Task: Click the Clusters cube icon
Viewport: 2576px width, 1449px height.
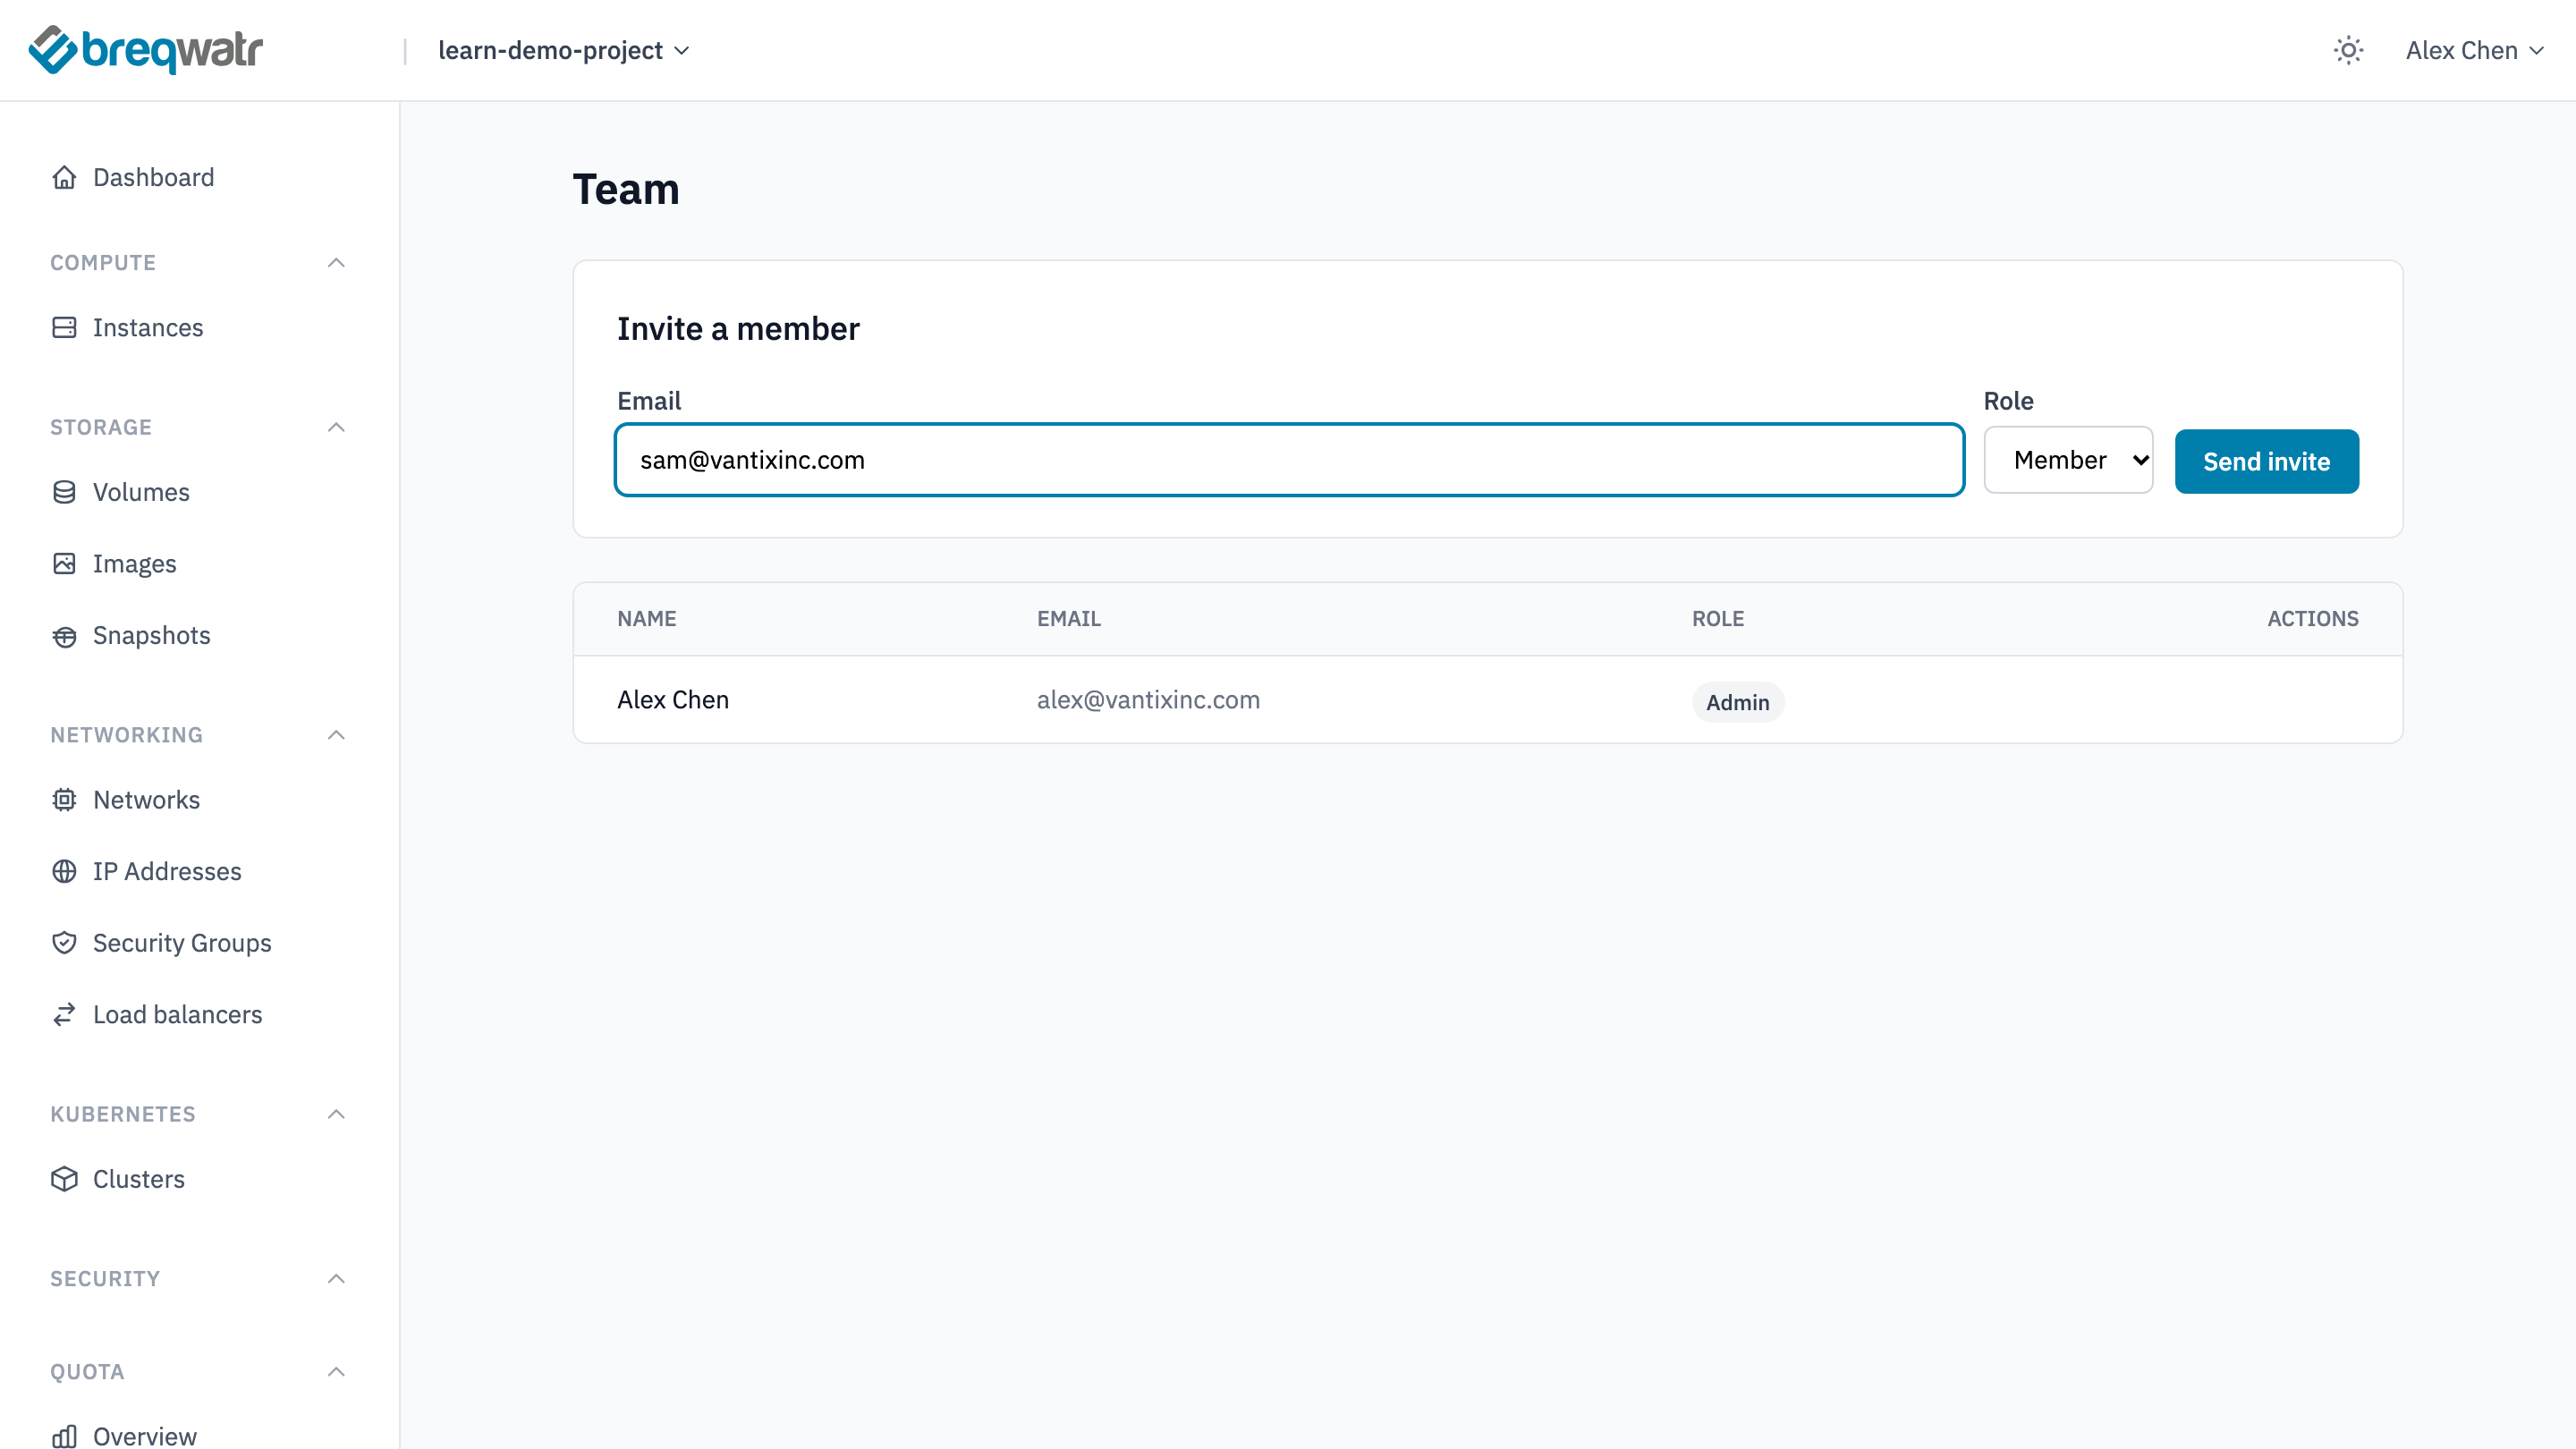Action: pos(64,1179)
